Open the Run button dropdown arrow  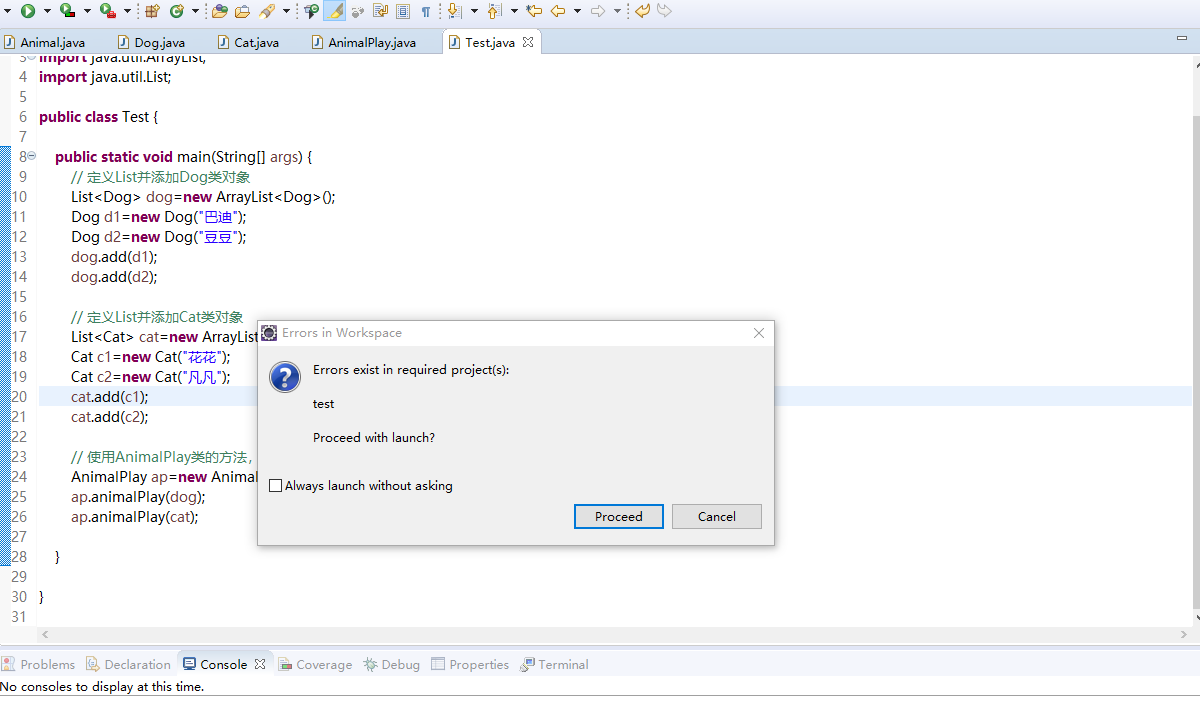[47, 11]
